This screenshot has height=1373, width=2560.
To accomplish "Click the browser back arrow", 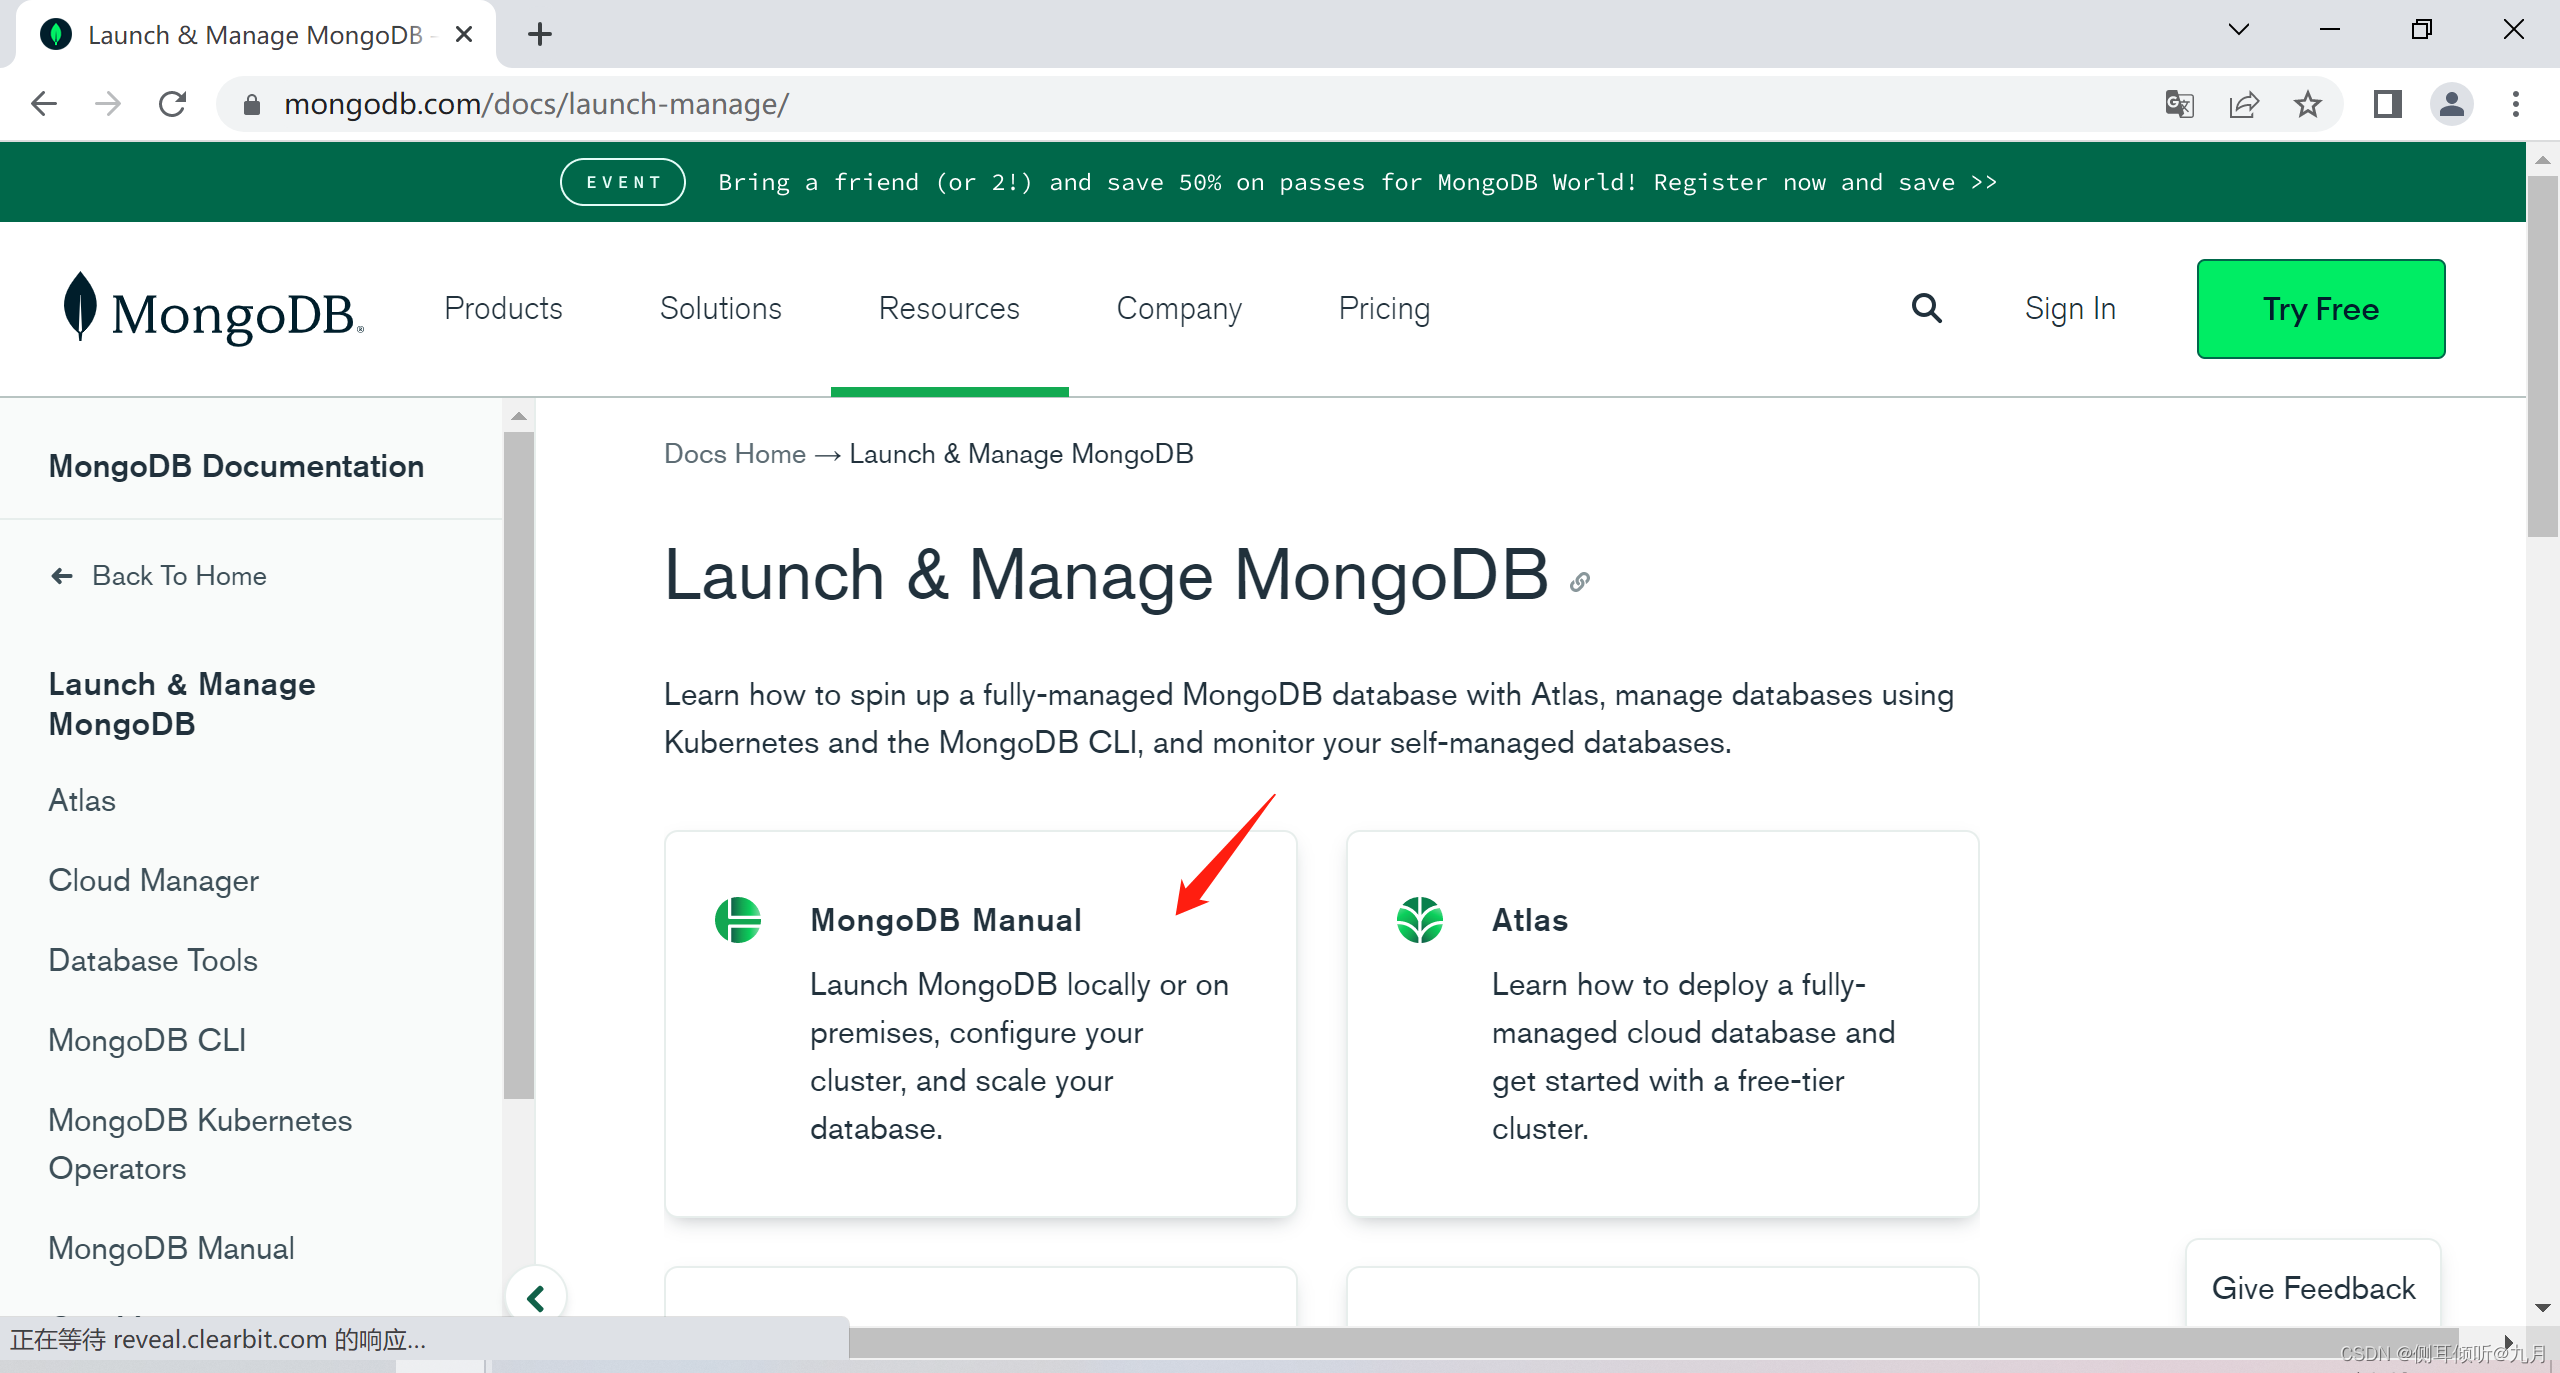I will 44,104.
